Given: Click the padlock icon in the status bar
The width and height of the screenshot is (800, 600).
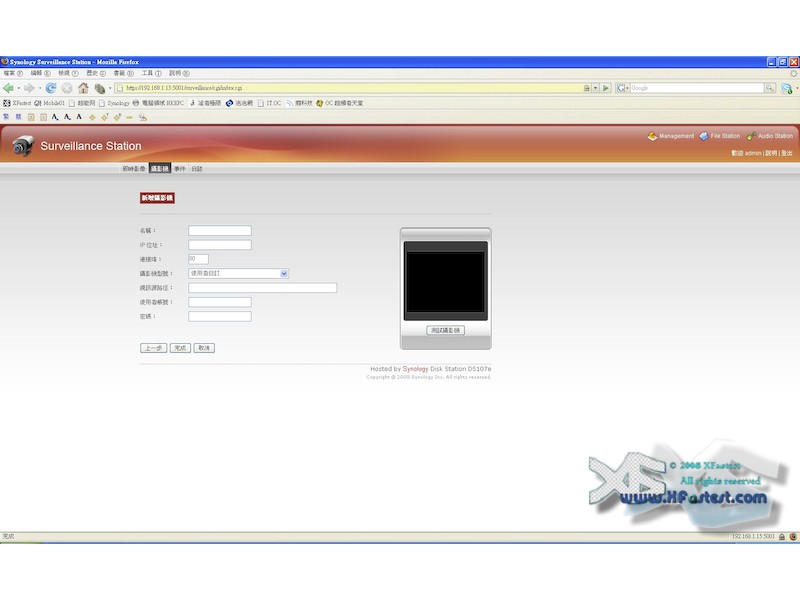Looking at the screenshot, I should click(782, 537).
